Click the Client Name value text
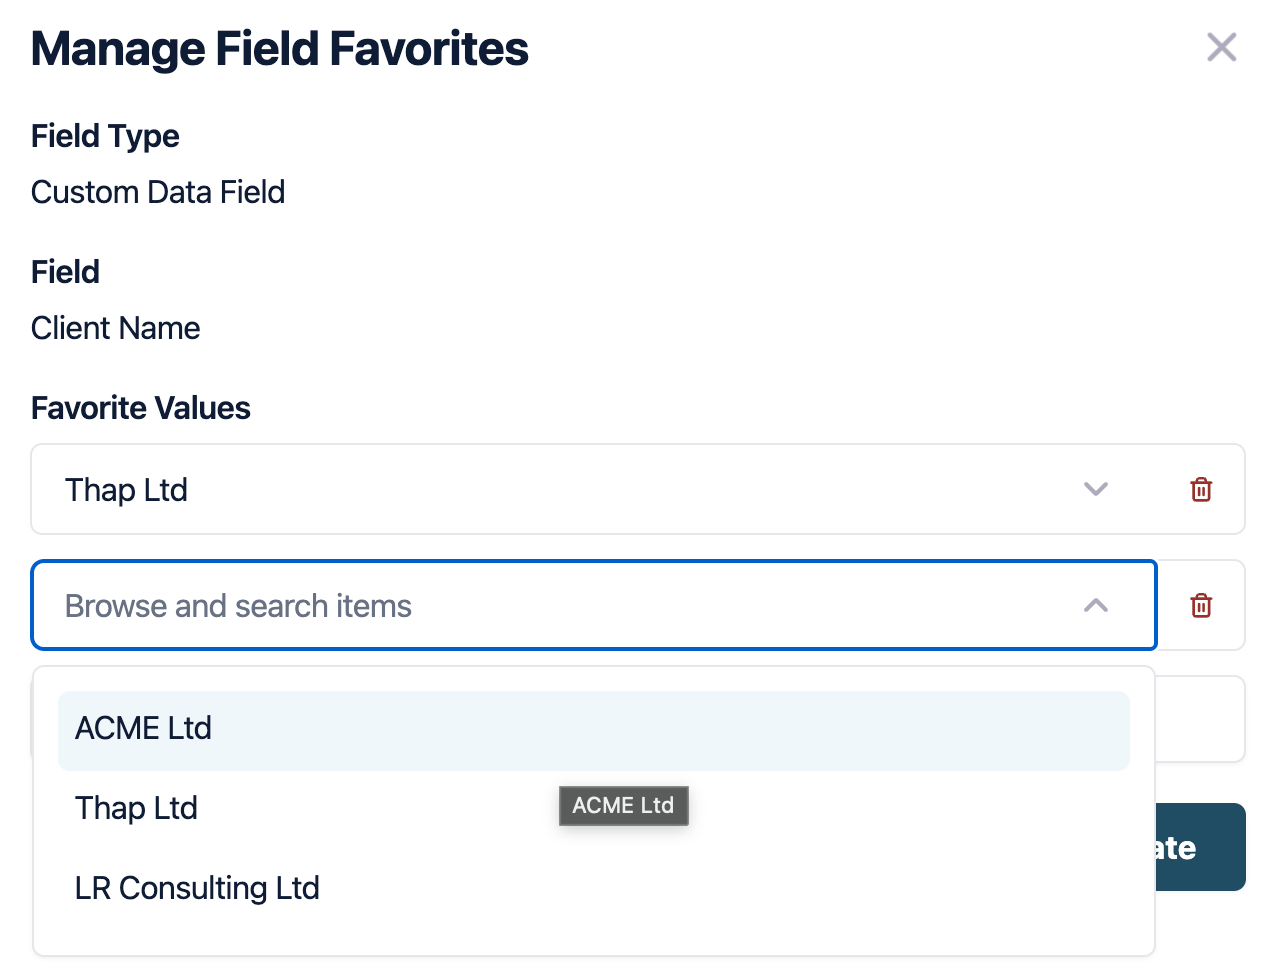Screen dimensions: 1266x975 coord(115,328)
